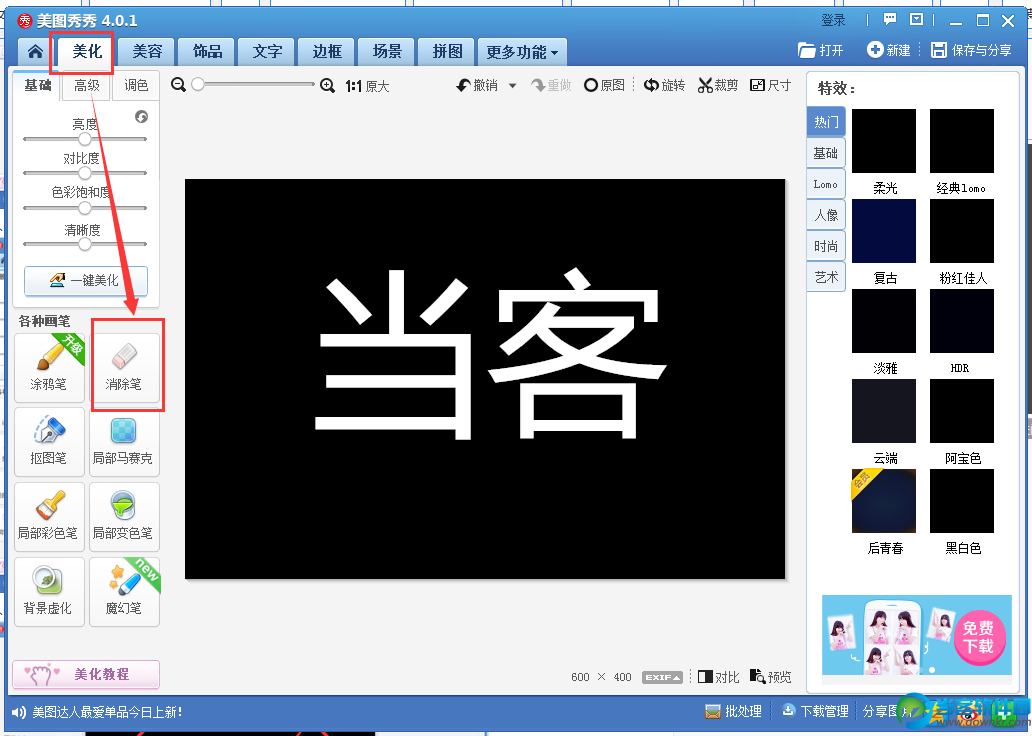Open the title bar dropdown menu icon
Screen dimensions: 1032x736
point(916,20)
